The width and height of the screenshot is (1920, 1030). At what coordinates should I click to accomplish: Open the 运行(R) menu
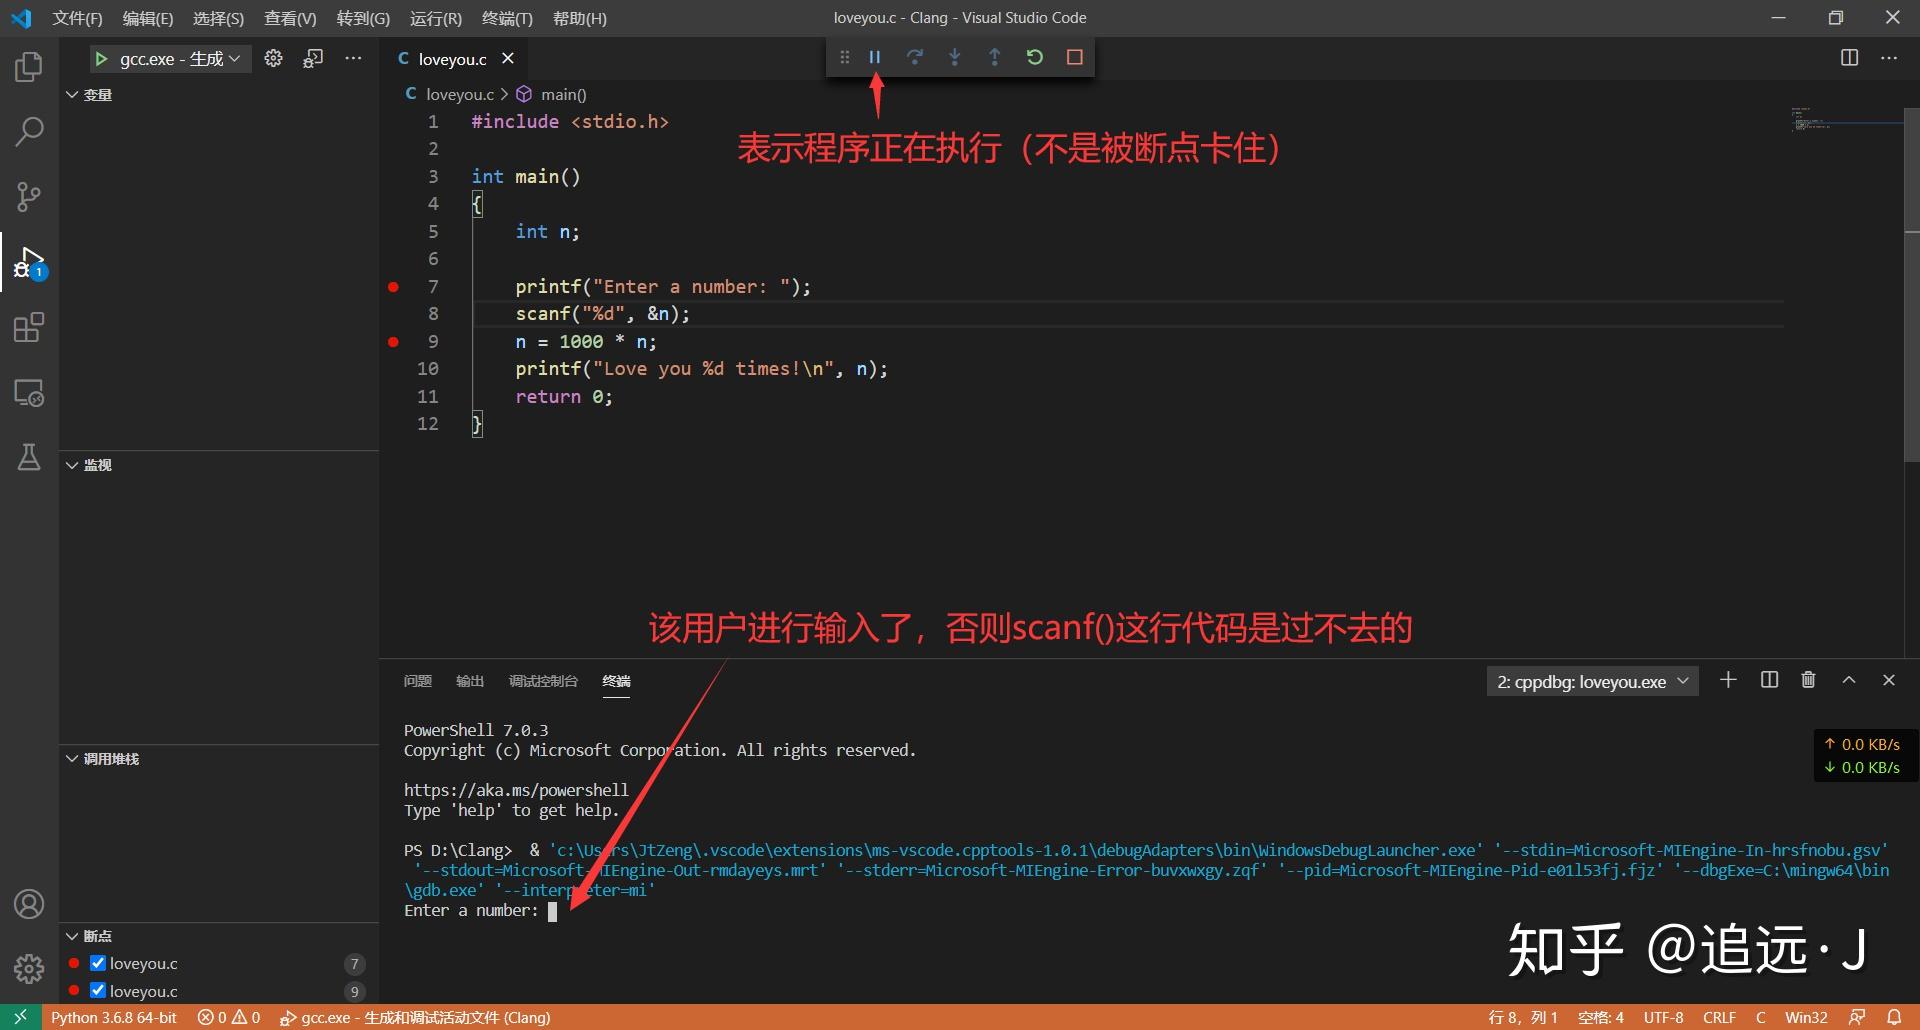pos(434,18)
